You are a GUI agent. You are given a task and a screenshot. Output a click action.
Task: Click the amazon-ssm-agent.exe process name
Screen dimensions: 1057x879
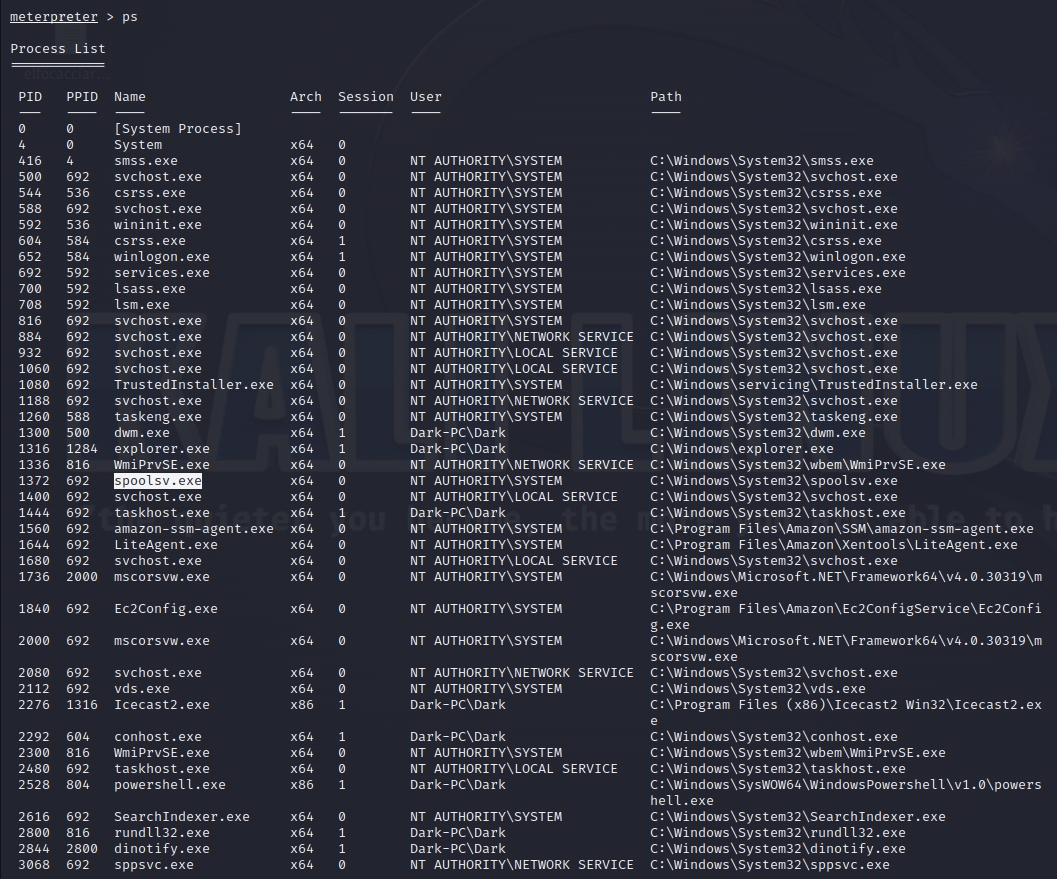(194, 529)
